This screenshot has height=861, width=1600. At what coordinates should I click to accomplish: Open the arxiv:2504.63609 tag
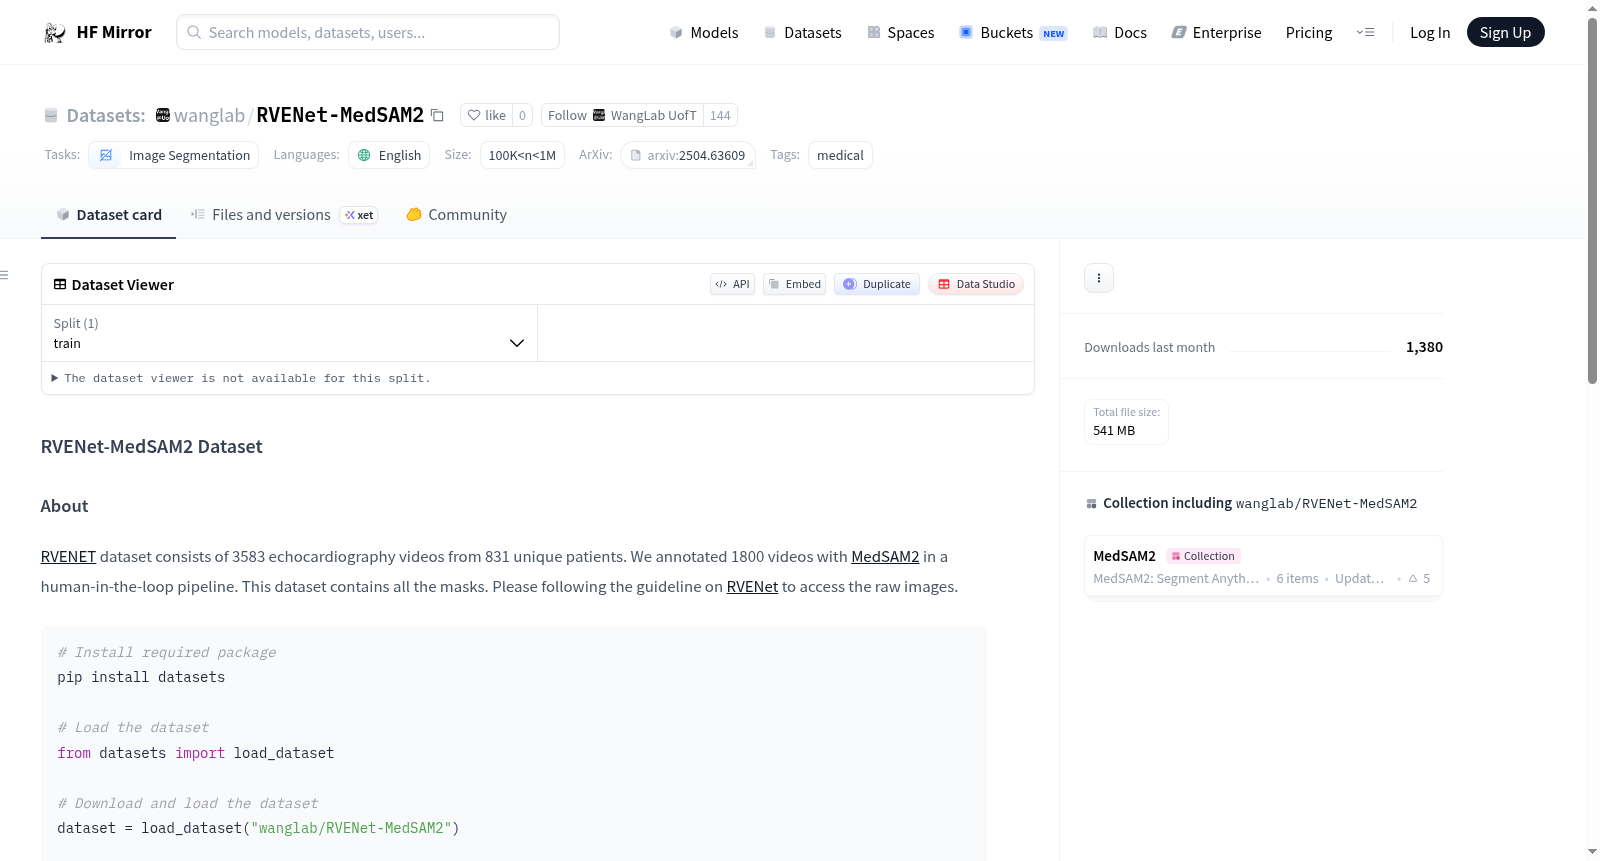pos(688,155)
